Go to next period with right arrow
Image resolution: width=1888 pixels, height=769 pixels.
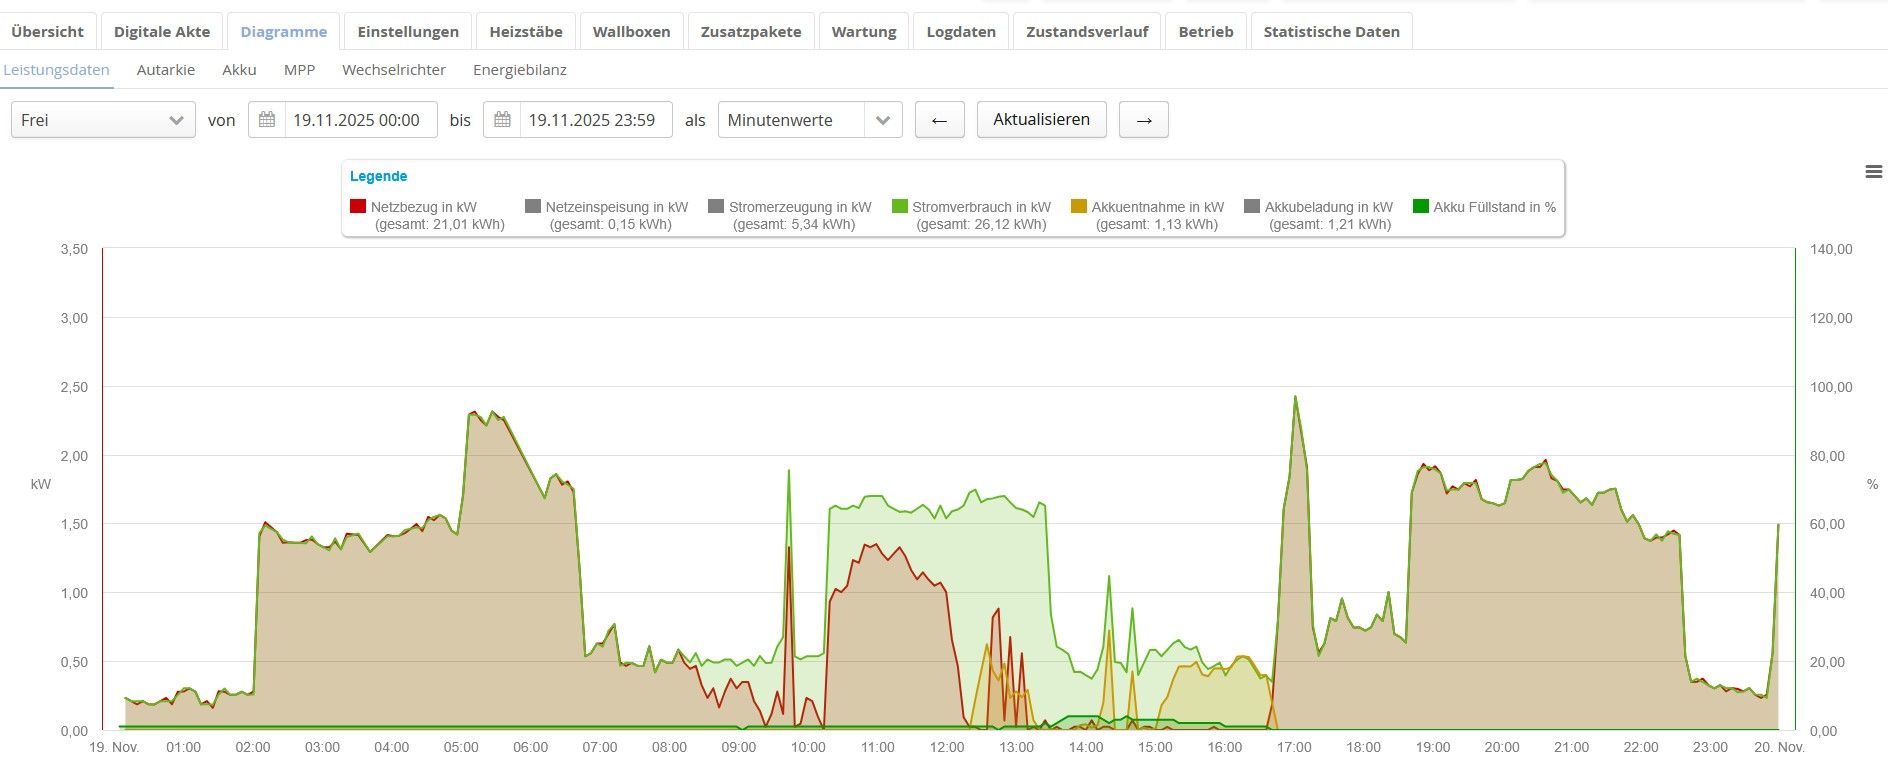[1143, 120]
